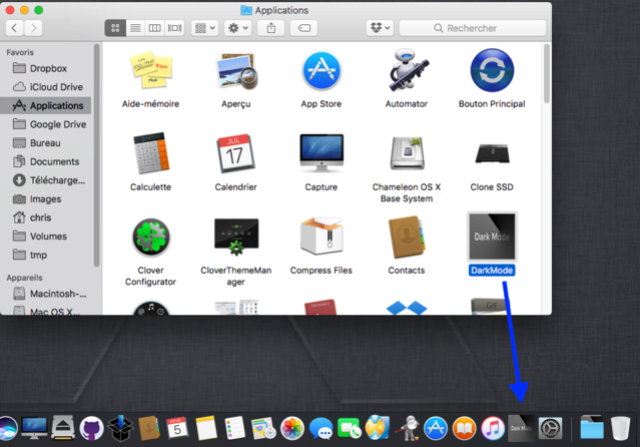This screenshot has height=447, width=640.
Task: Open Bureau in the sidebar
Action: [x=46, y=143]
